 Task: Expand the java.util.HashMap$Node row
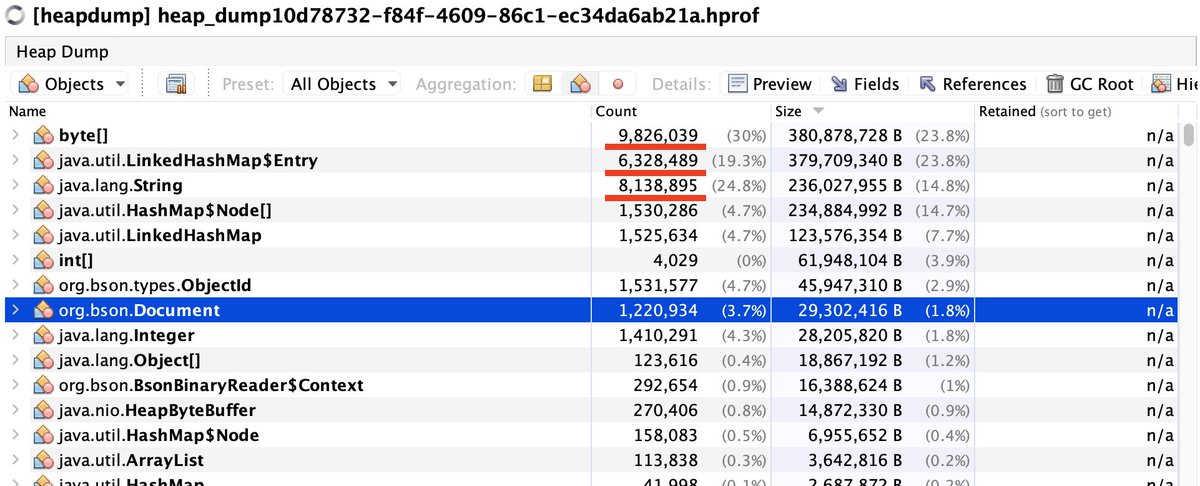pyautogui.click(x=15, y=435)
